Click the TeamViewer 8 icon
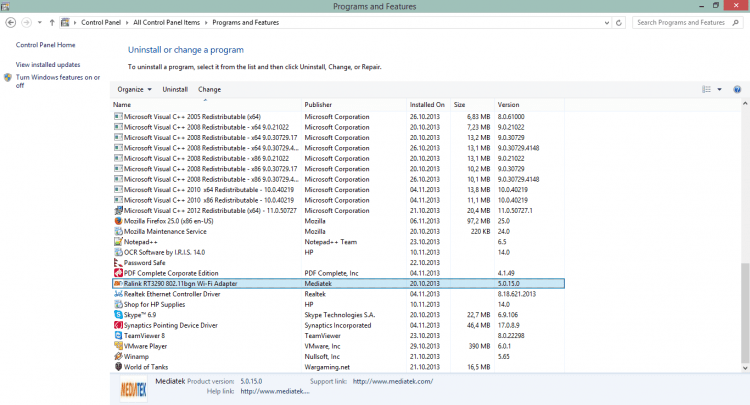The image size is (750, 405). (118, 336)
